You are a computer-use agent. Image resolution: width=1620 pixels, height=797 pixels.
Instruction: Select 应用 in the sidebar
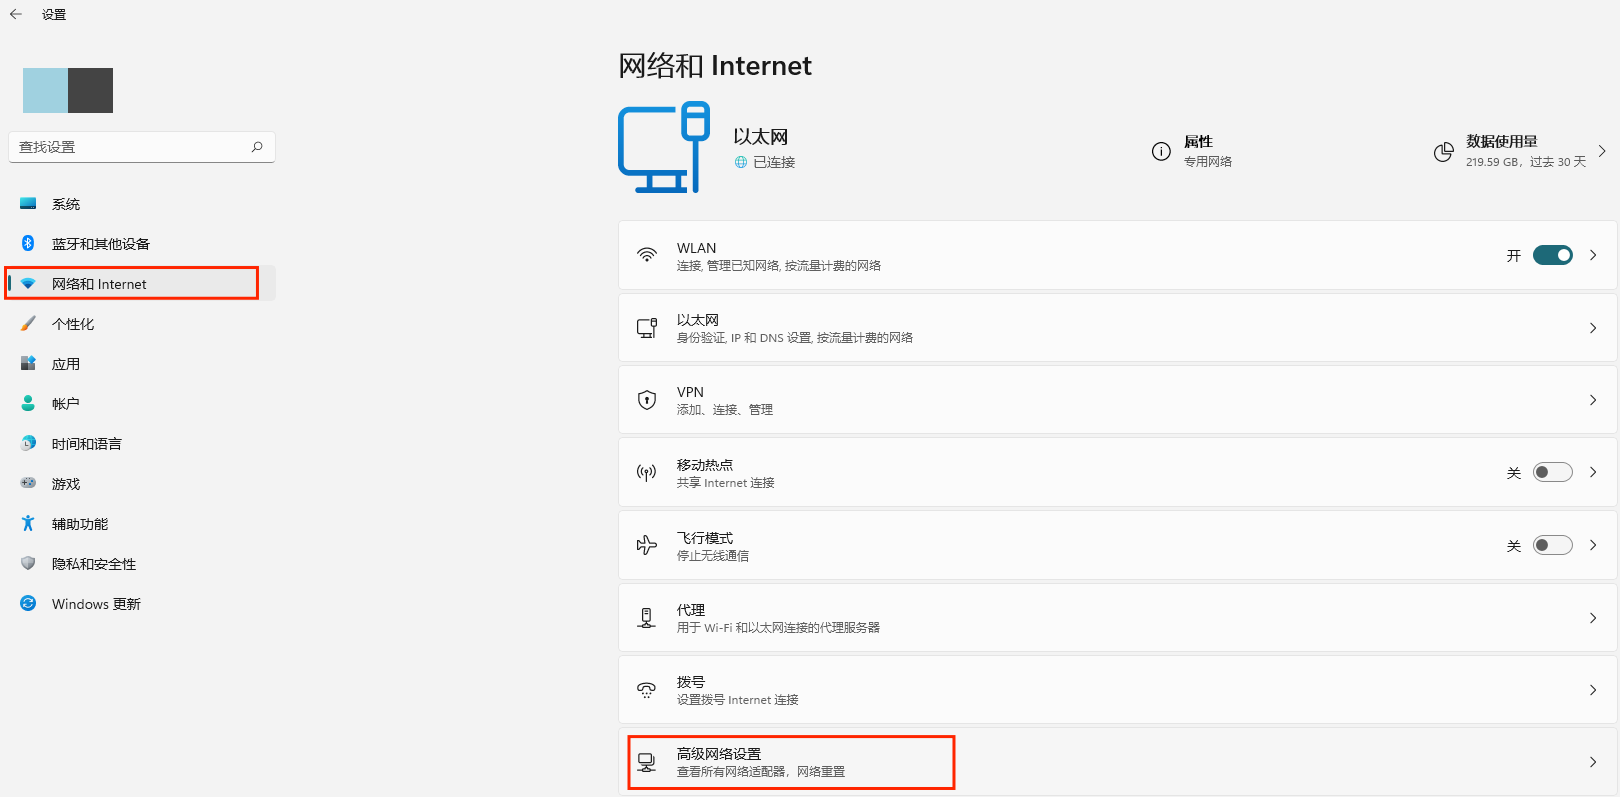(x=141, y=364)
